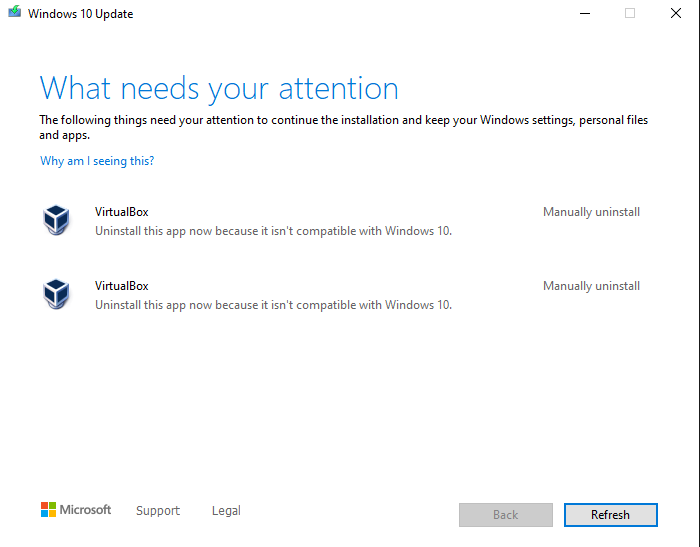Click the greyed-out Back button
700x547 pixels.
pyautogui.click(x=506, y=515)
